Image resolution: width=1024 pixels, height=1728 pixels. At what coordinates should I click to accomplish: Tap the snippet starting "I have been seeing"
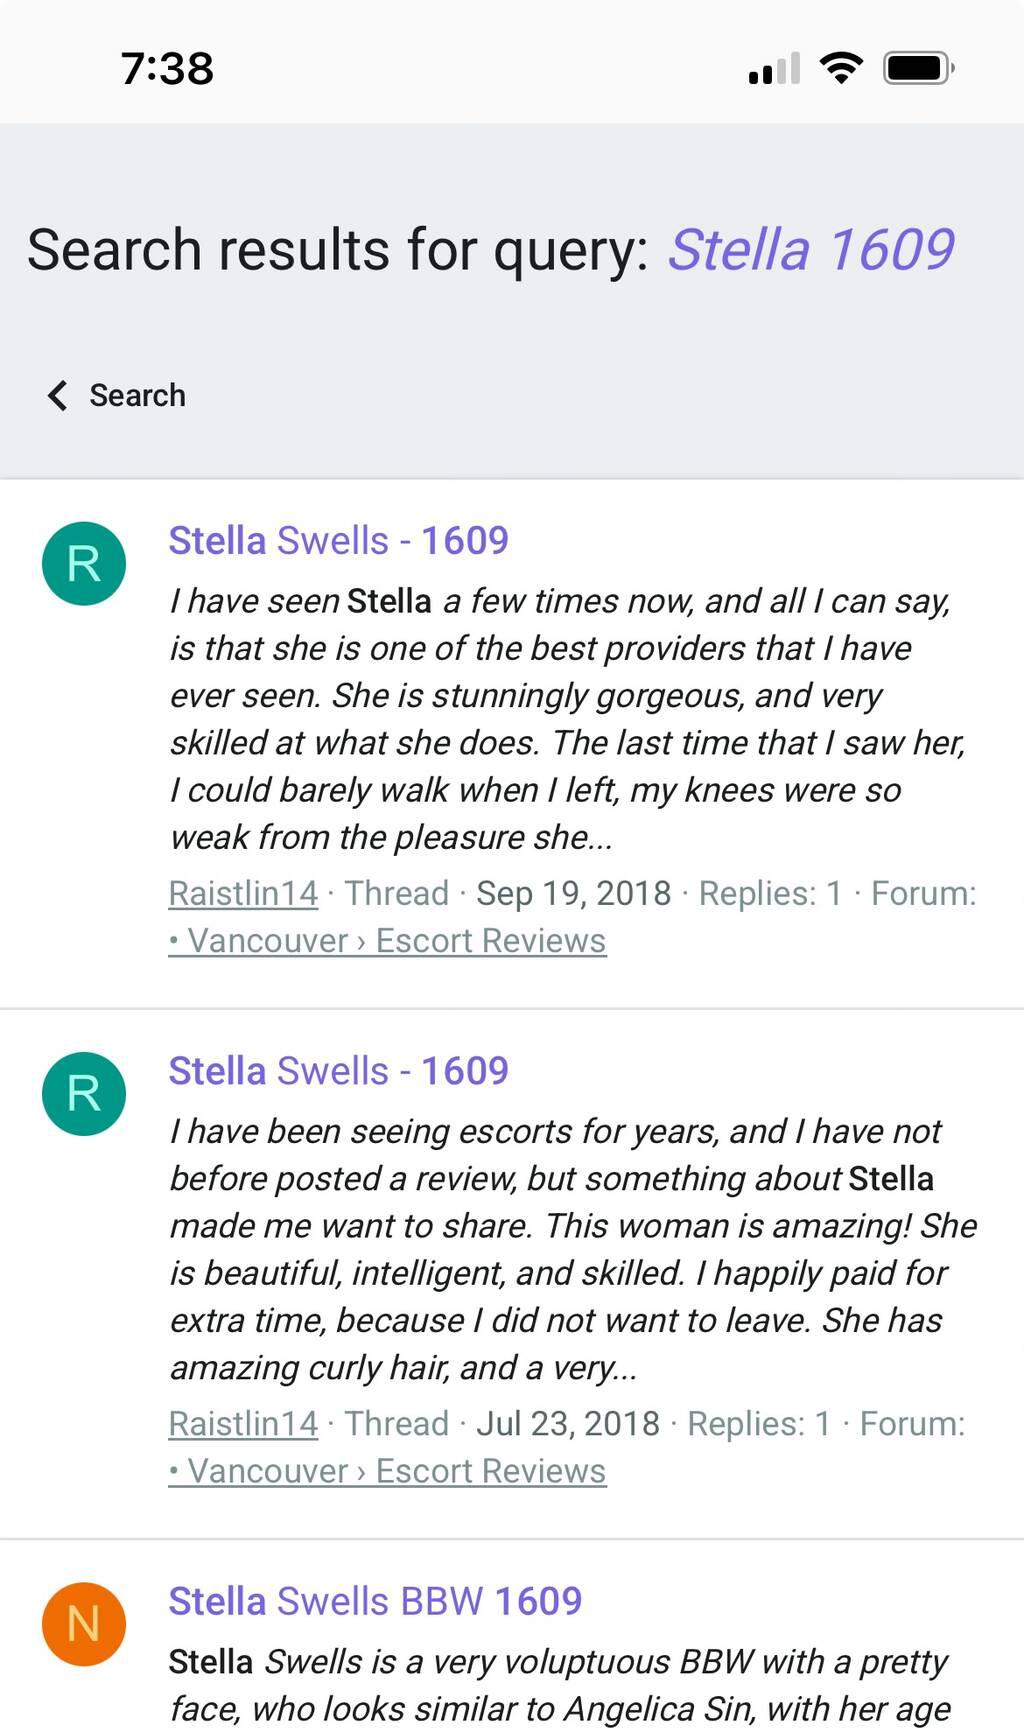[572, 1249]
